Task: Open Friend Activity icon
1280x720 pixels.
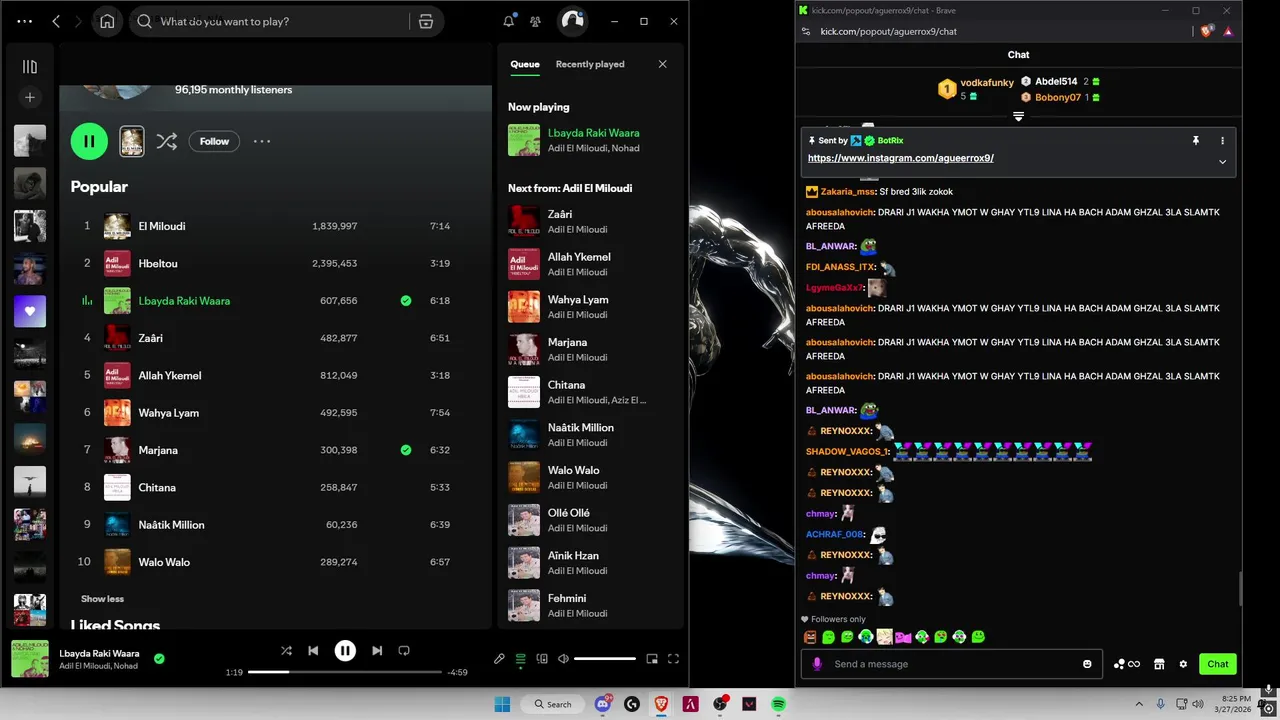Action: [536, 21]
